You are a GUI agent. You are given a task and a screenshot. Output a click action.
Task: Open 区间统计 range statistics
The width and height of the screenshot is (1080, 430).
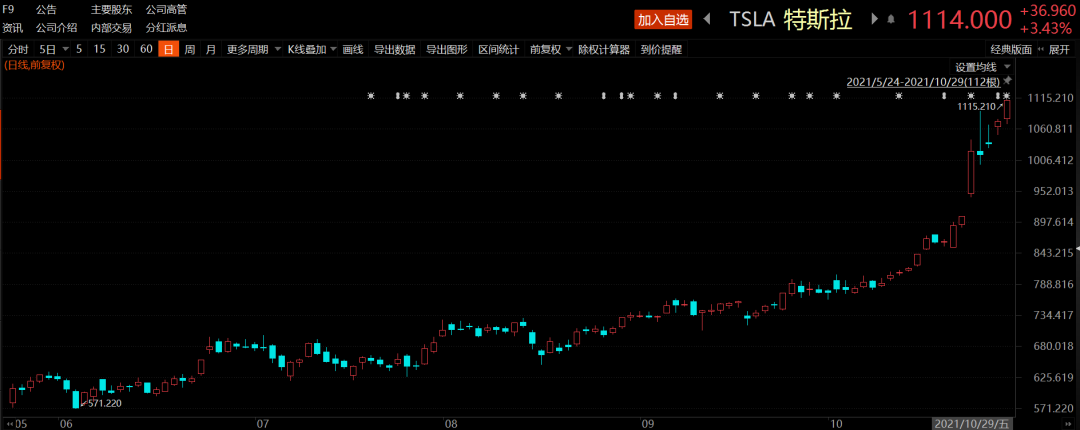tap(499, 50)
